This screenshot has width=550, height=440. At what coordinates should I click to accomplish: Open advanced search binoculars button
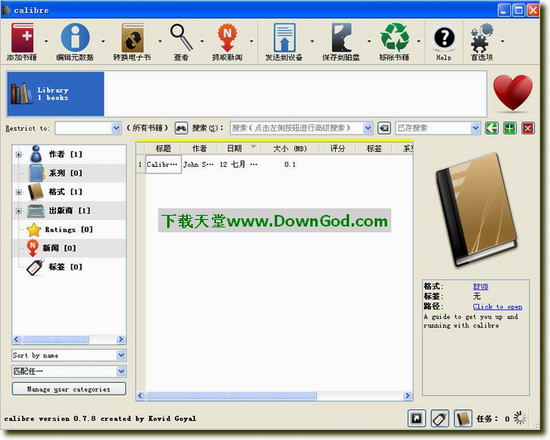point(181,128)
